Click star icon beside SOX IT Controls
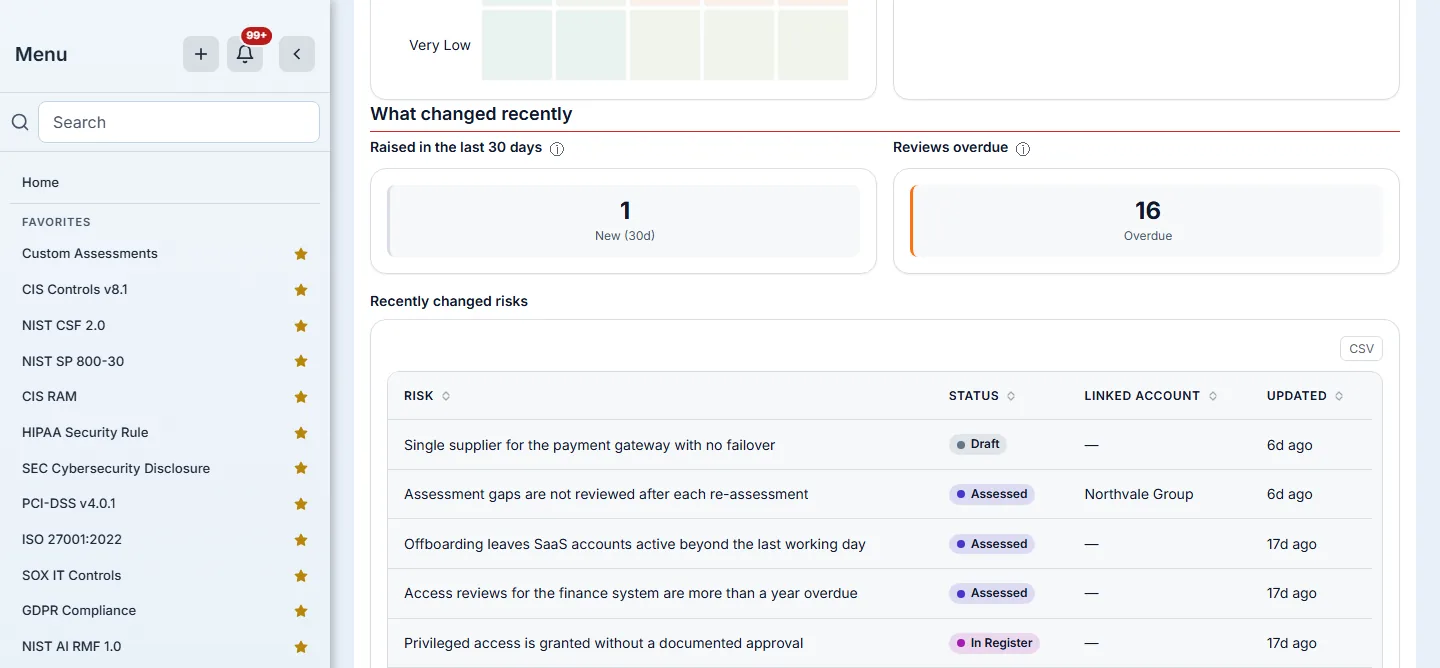 point(301,576)
